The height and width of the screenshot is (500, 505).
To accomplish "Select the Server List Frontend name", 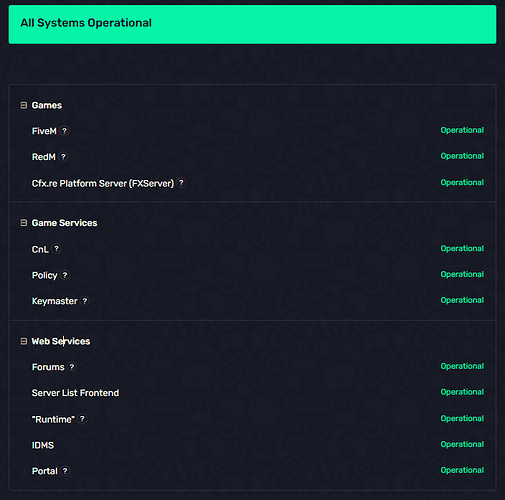I will (75, 393).
